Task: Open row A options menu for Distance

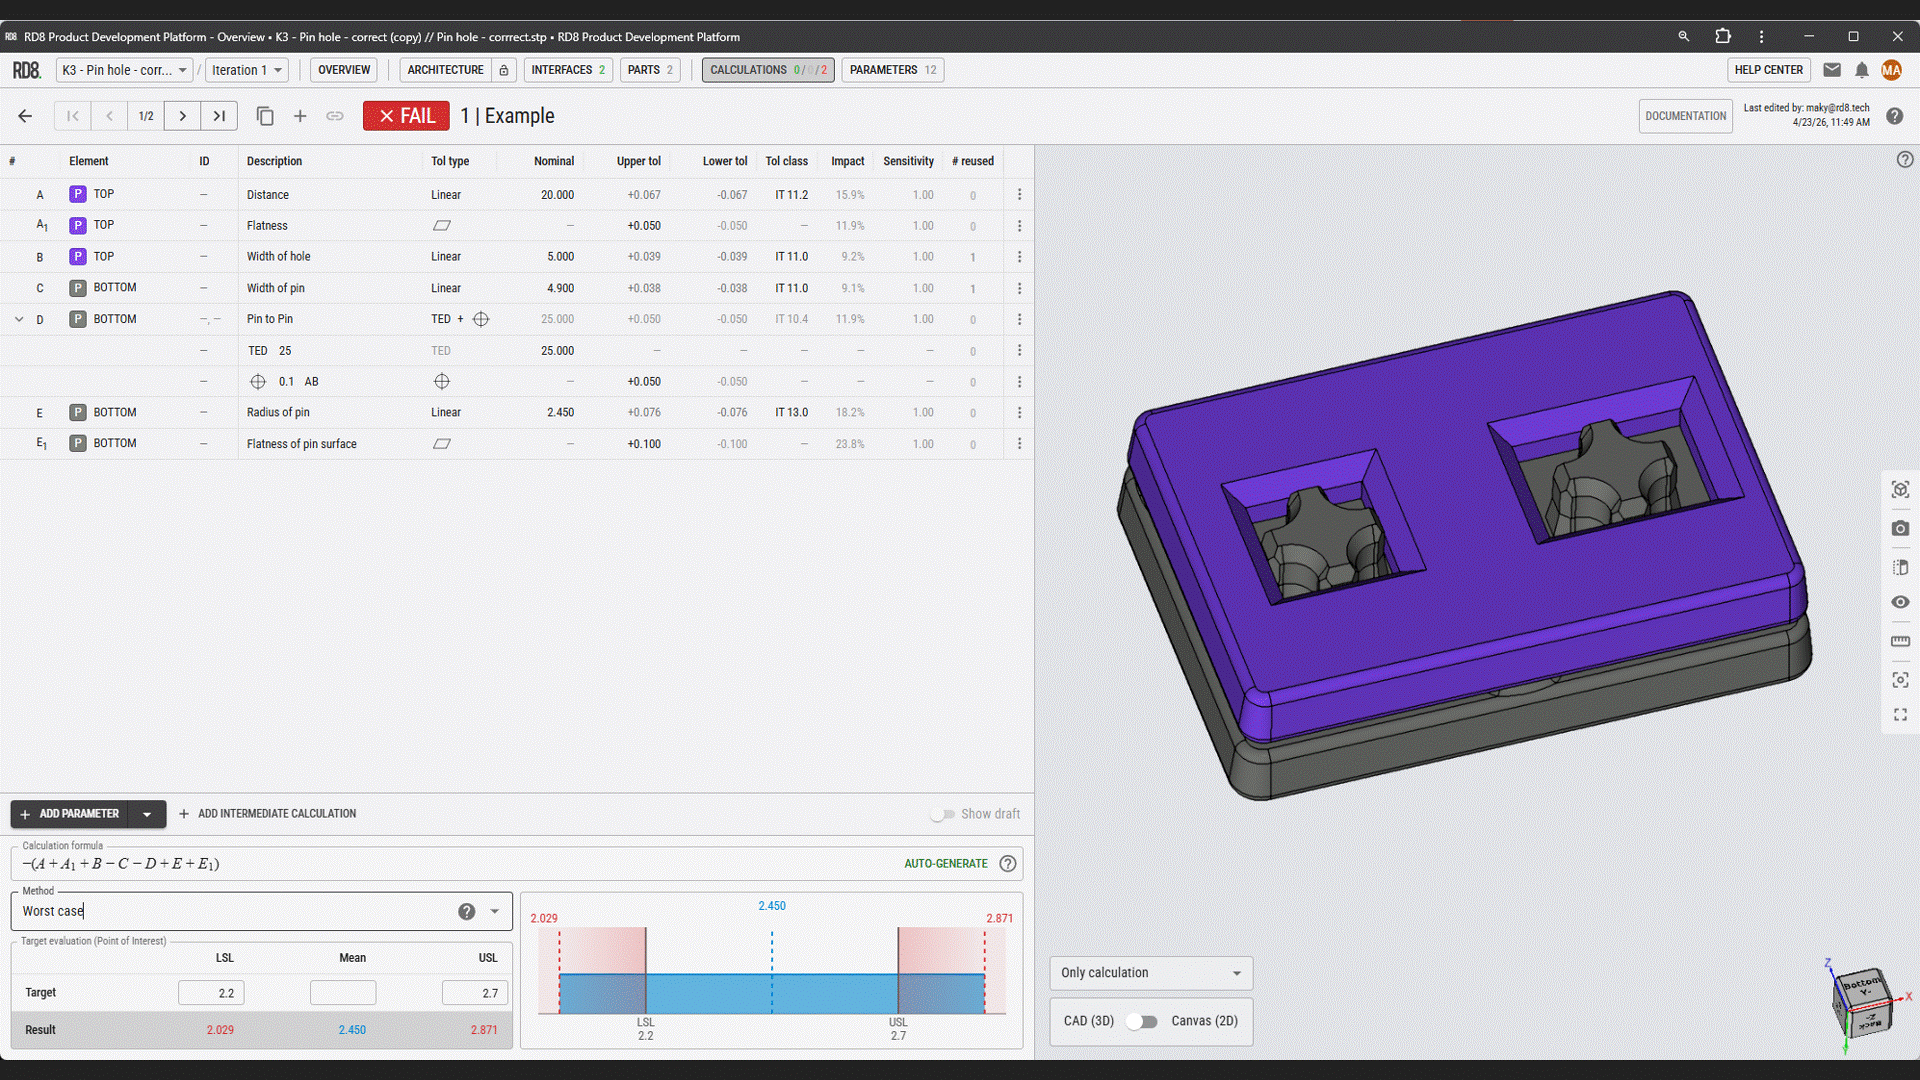Action: (x=1019, y=195)
